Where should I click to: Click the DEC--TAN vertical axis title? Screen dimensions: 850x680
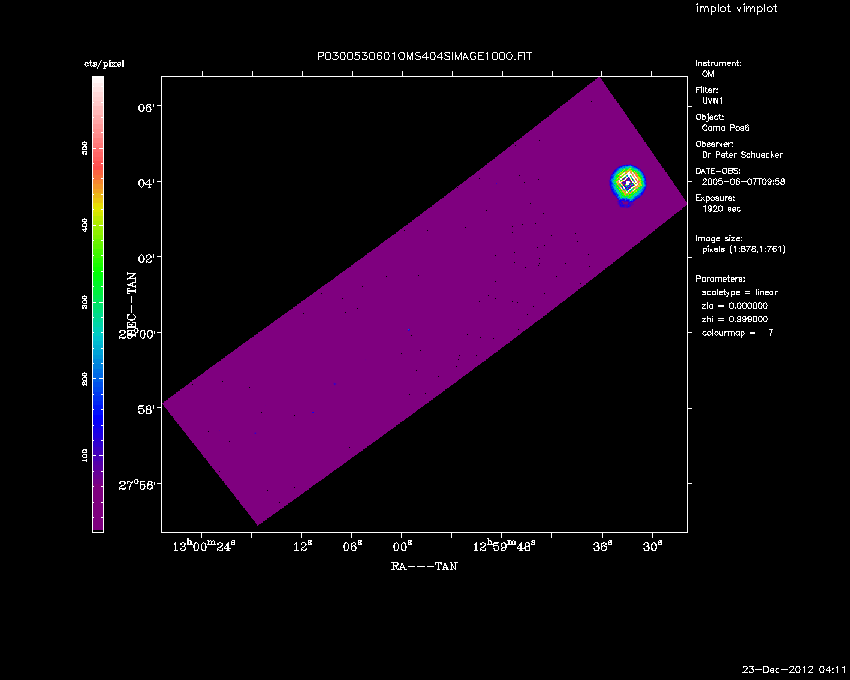click(x=131, y=305)
